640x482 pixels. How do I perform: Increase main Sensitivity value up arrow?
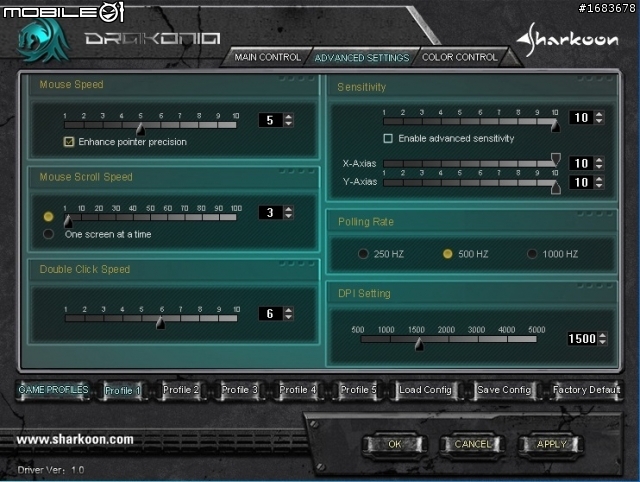[x=599, y=114]
